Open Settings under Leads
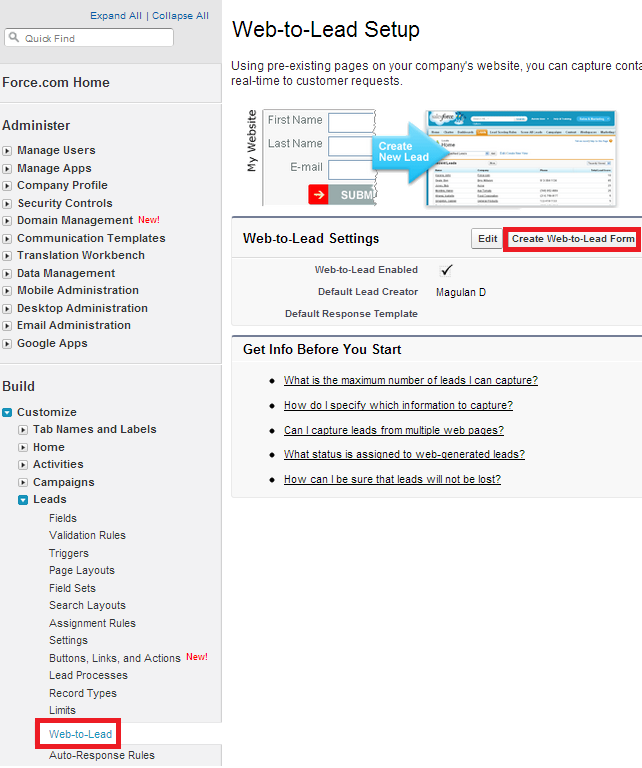642x768 pixels. tap(68, 641)
